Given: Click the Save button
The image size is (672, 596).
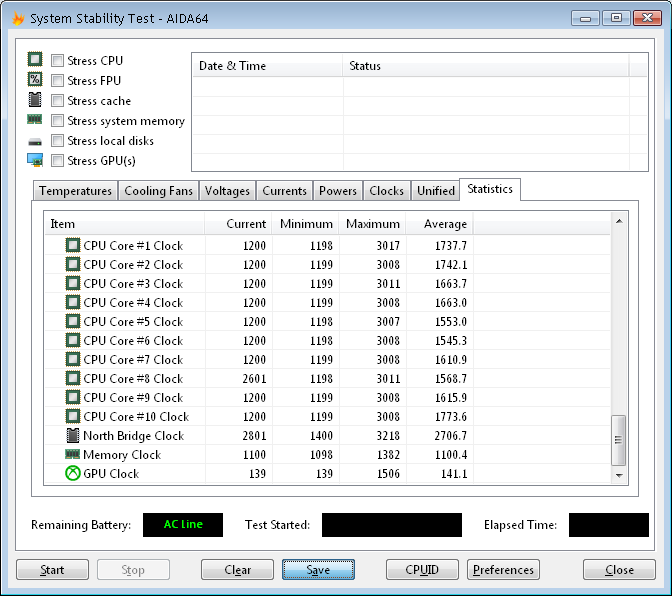Looking at the screenshot, I should [x=318, y=570].
